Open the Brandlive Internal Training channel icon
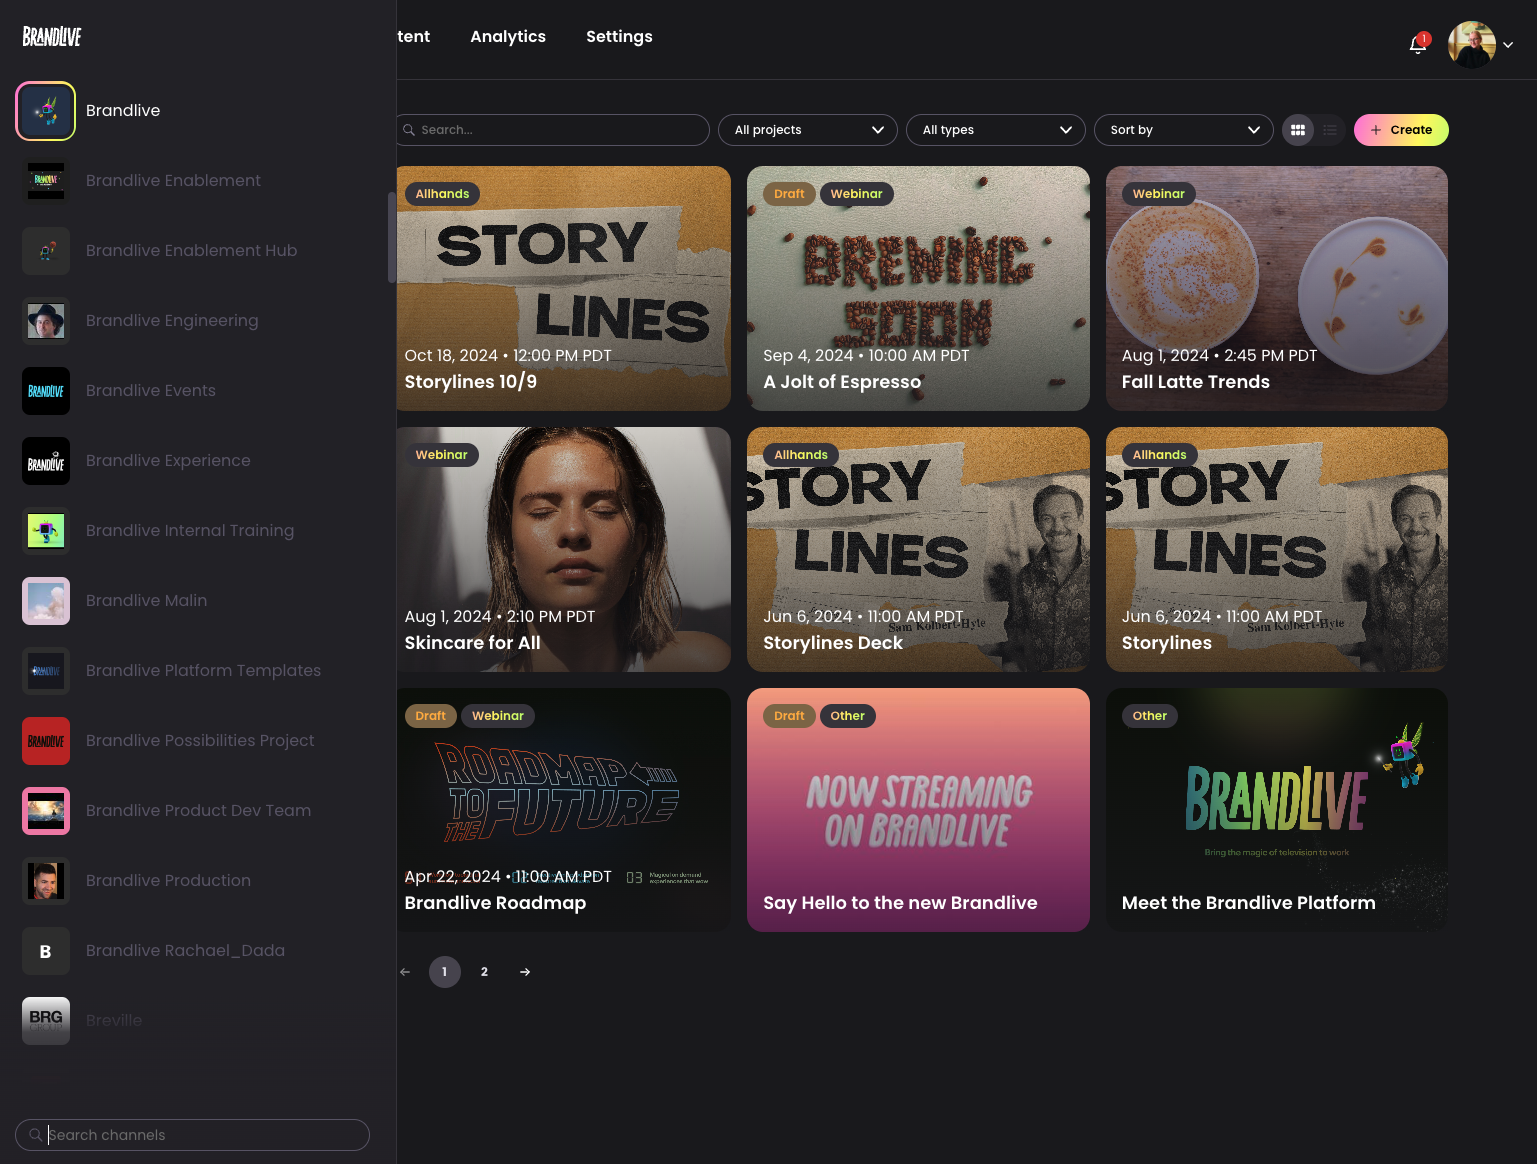 coord(46,531)
